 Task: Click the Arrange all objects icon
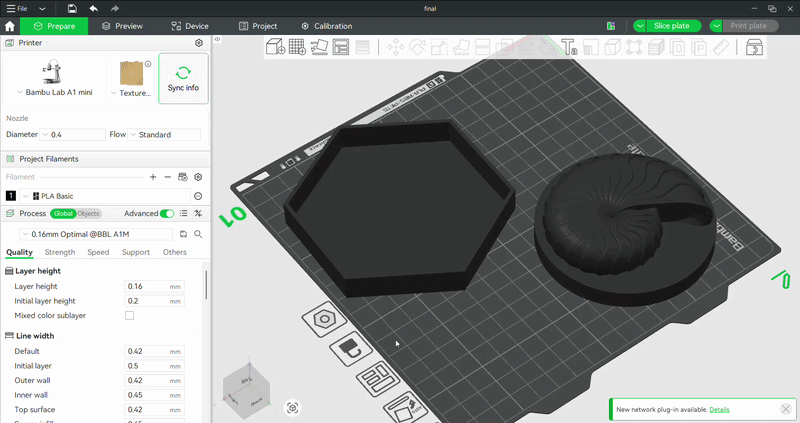(x=341, y=47)
